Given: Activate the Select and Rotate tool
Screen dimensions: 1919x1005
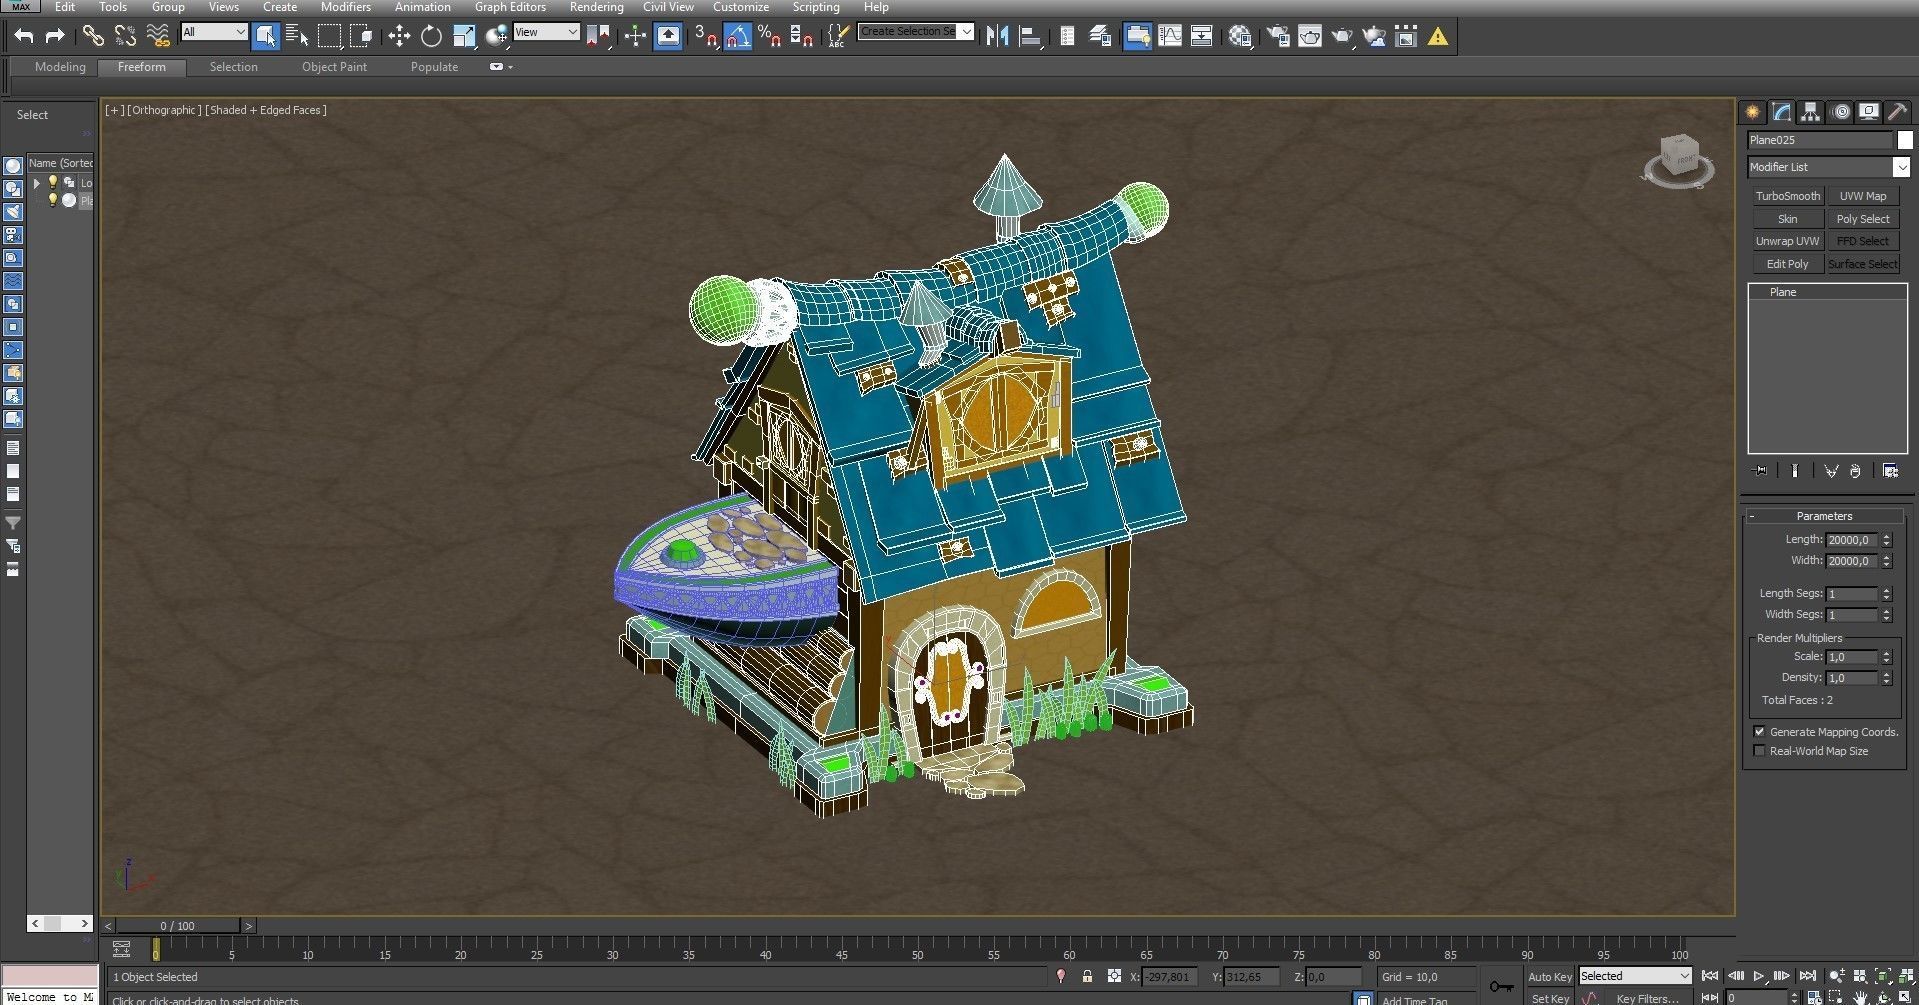Looking at the screenshot, I should point(431,37).
